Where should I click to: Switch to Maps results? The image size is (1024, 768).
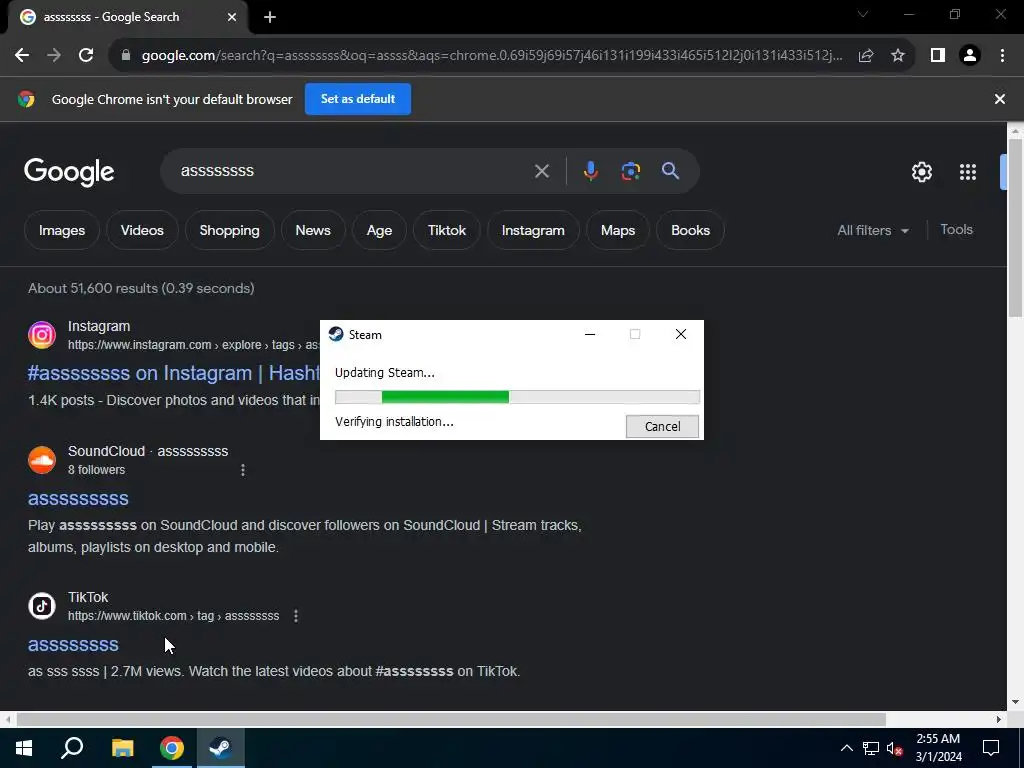coord(618,231)
